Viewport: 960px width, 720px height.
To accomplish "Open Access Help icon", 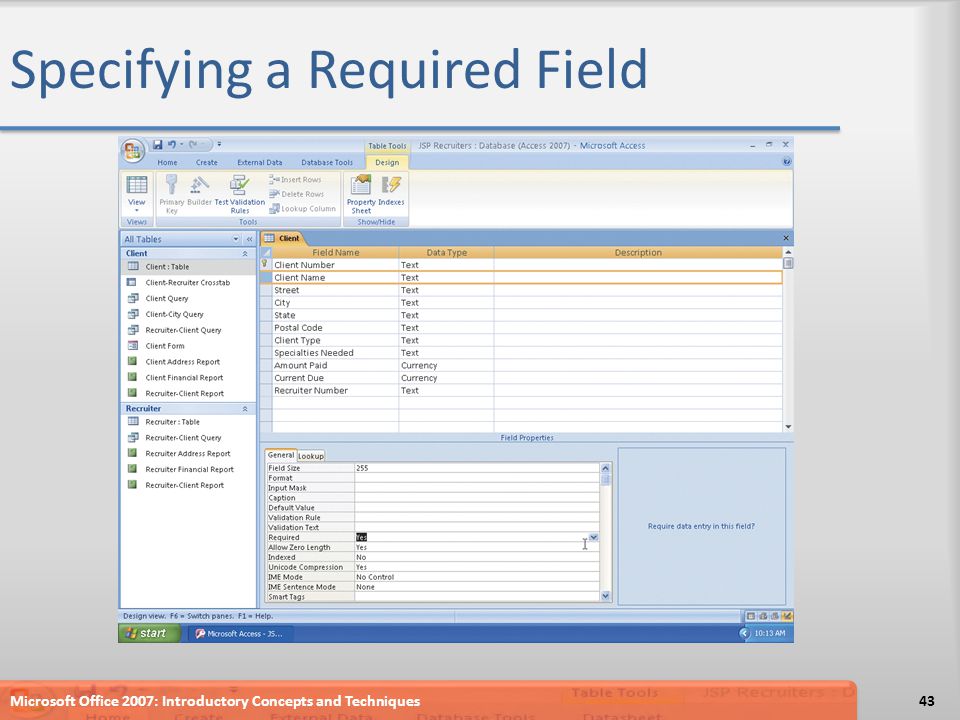I will point(787,162).
